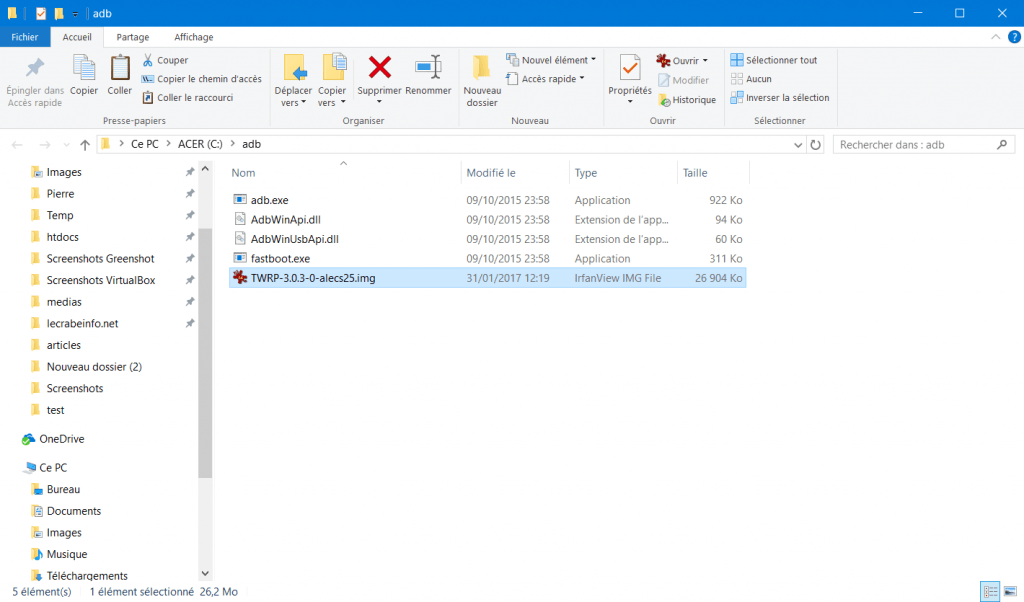Viewport: 1024px width, 602px height.
Task: Open the medias folder
Action: pyautogui.click(x=63, y=302)
